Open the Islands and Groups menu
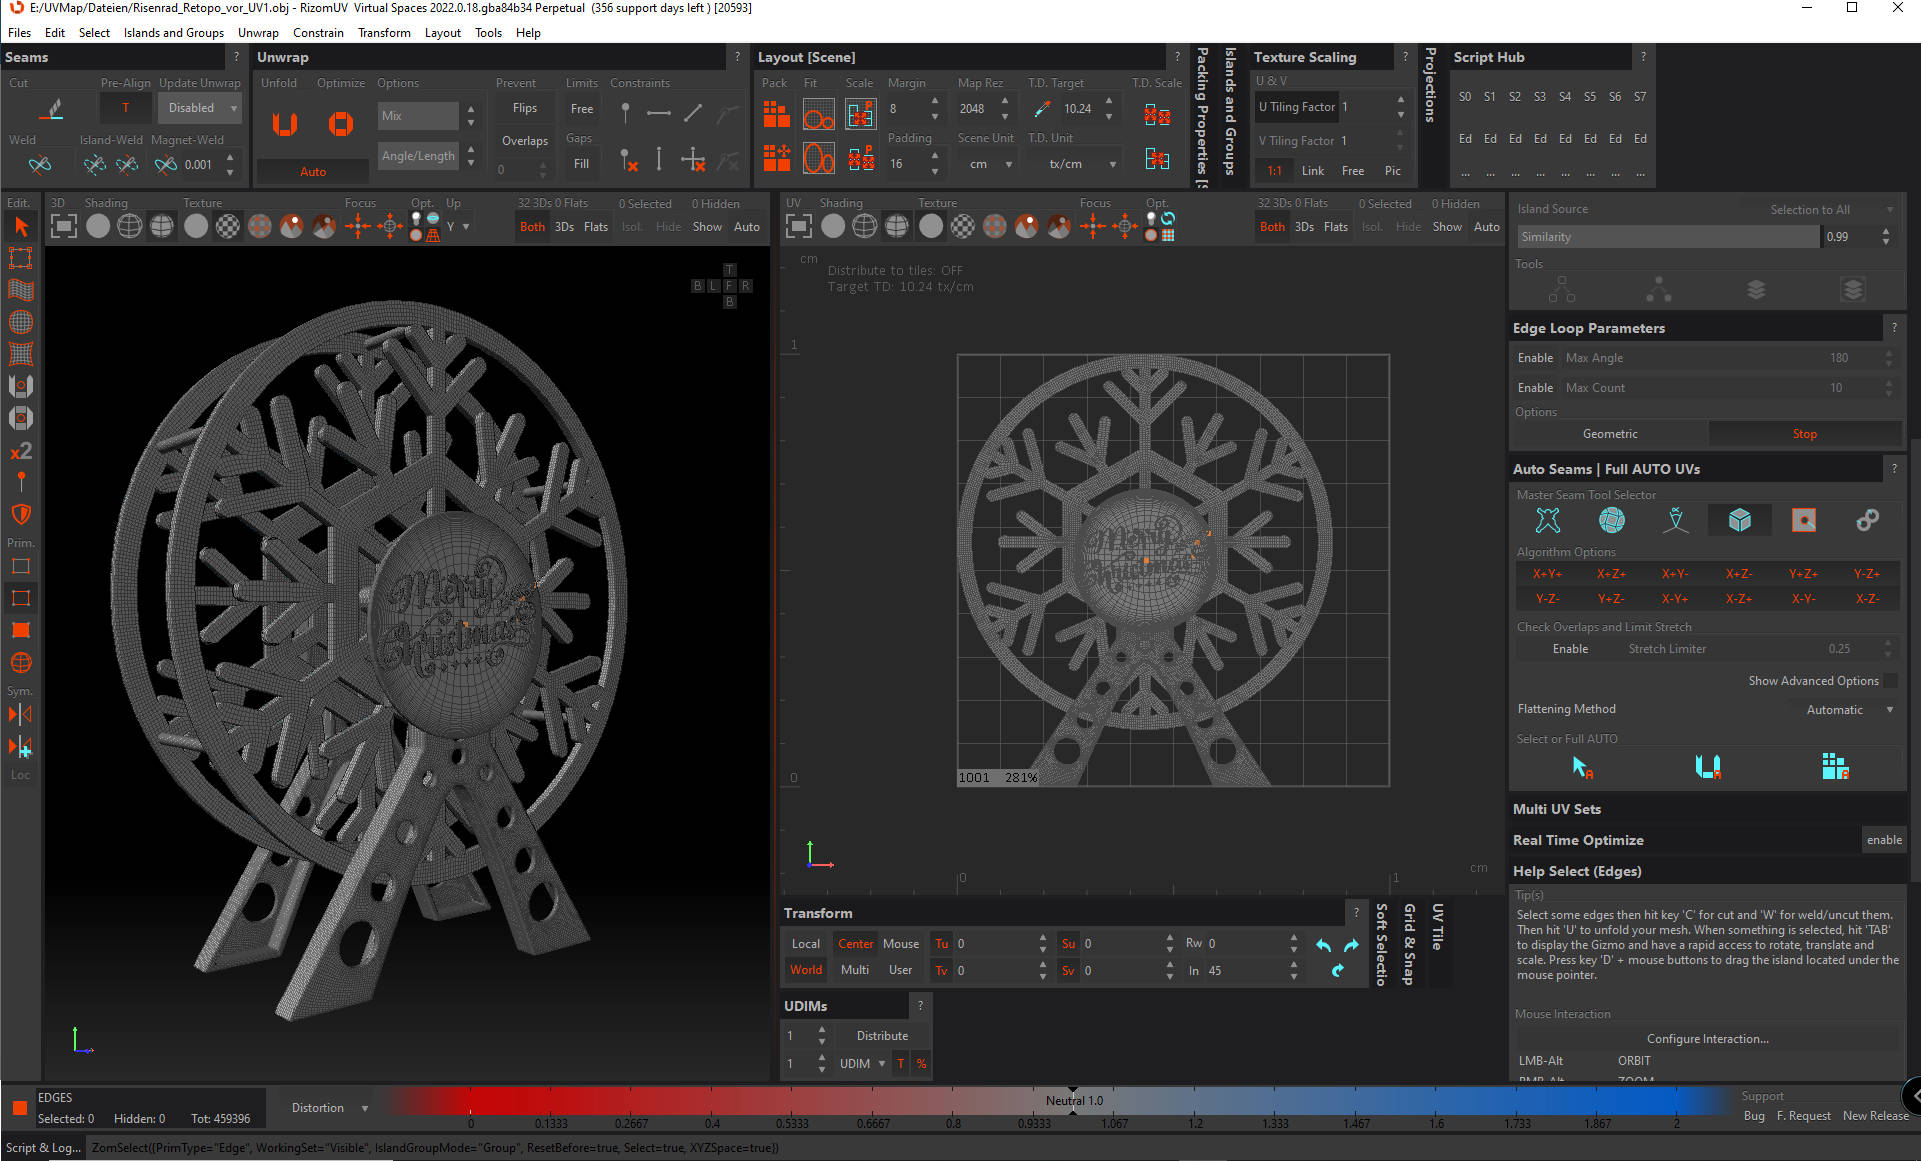Image resolution: width=1921 pixels, height=1161 pixels. tap(173, 32)
